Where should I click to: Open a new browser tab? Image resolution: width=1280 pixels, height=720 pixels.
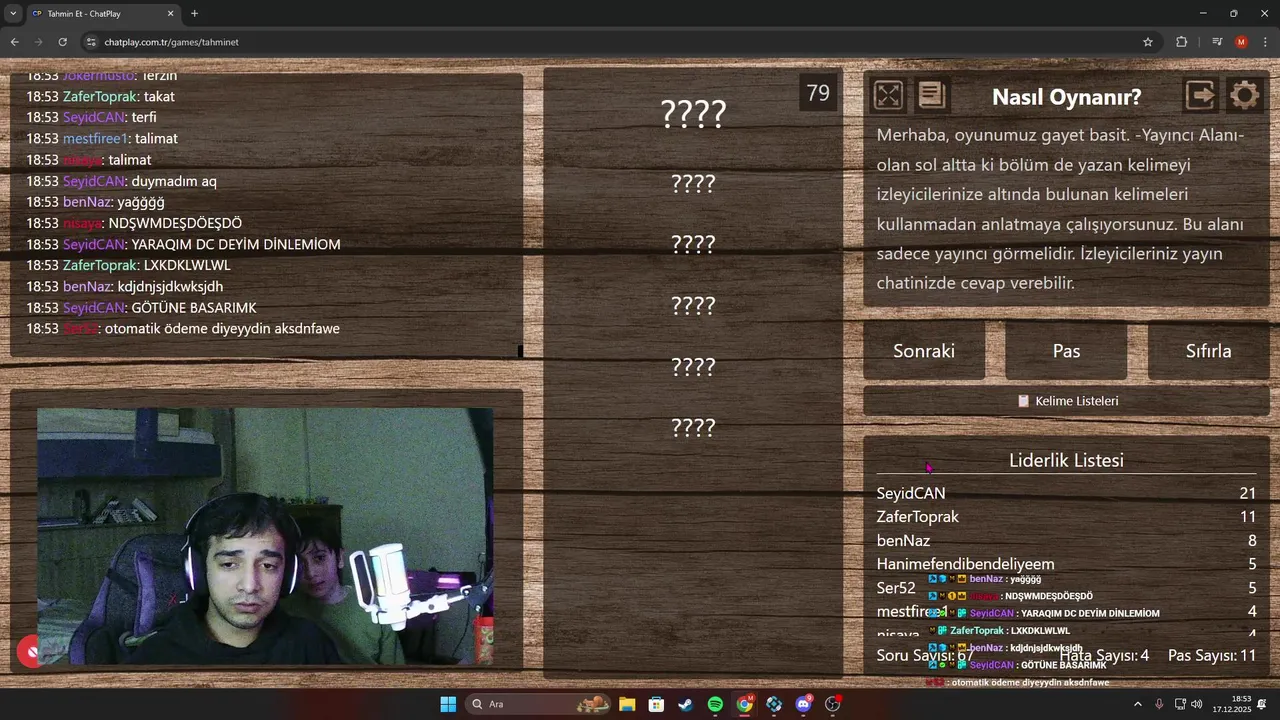[194, 14]
